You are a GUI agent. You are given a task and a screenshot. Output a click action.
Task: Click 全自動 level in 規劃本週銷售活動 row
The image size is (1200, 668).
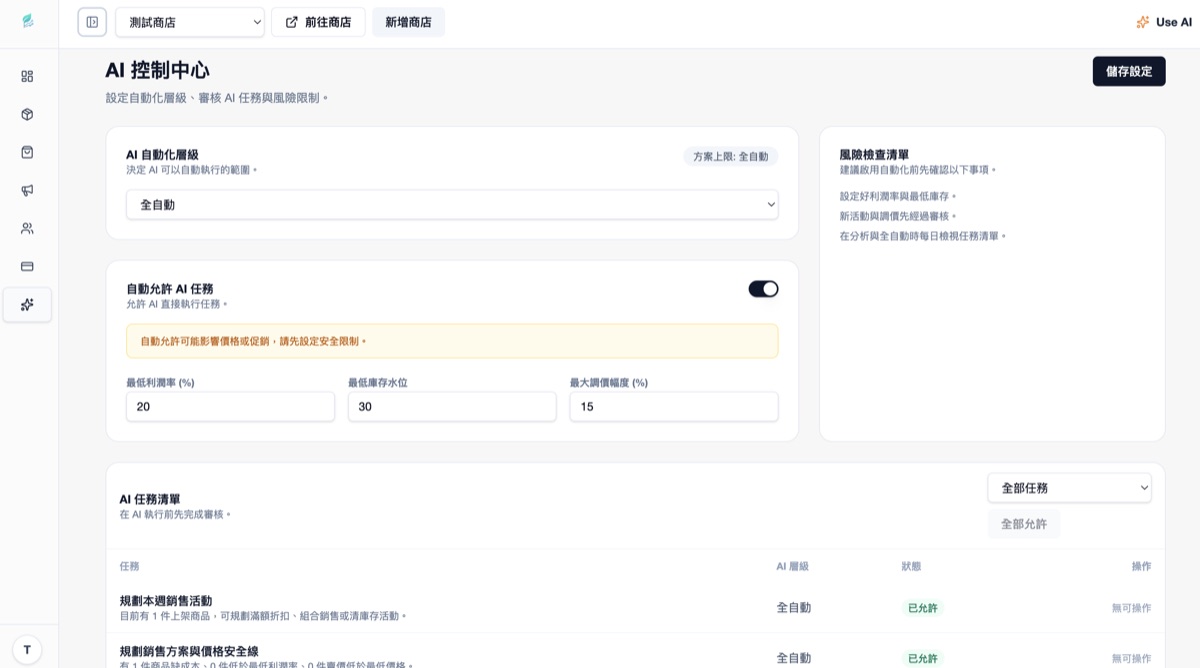[794, 608]
